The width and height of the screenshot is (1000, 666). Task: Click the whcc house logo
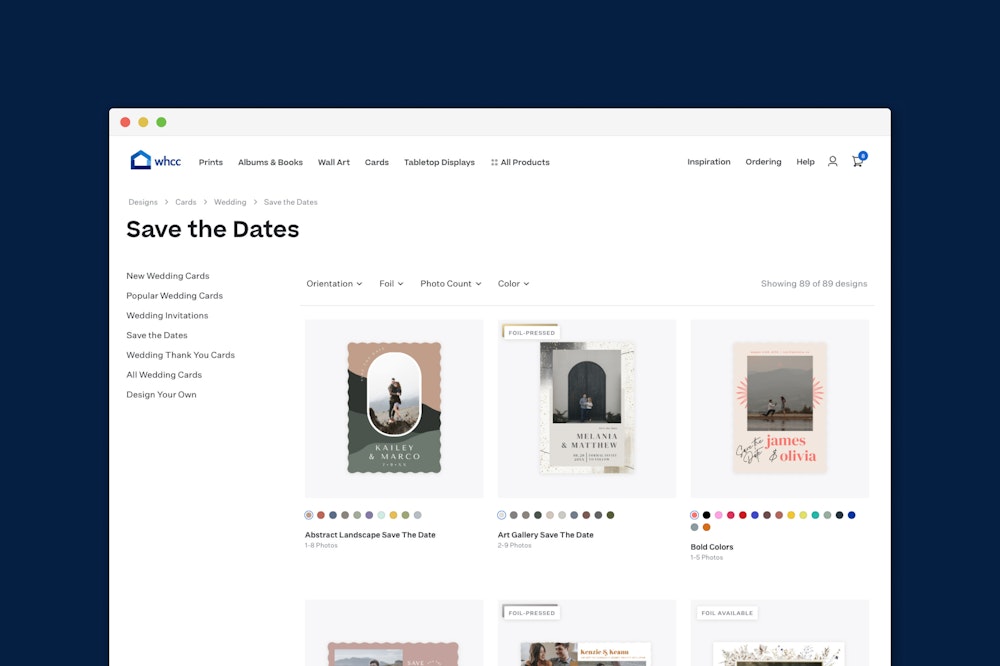(x=156, y=160)
